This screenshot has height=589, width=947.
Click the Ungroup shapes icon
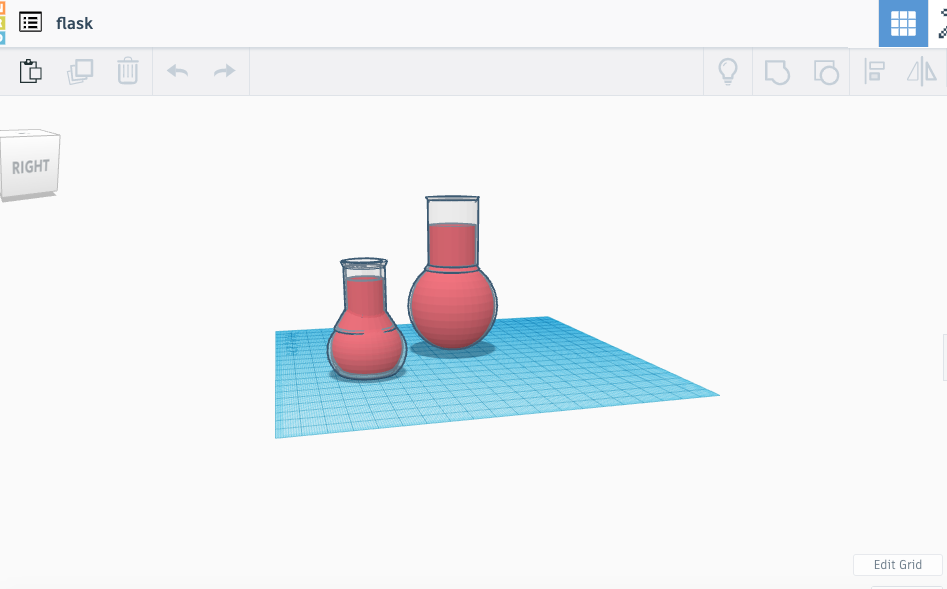(825, 72)
